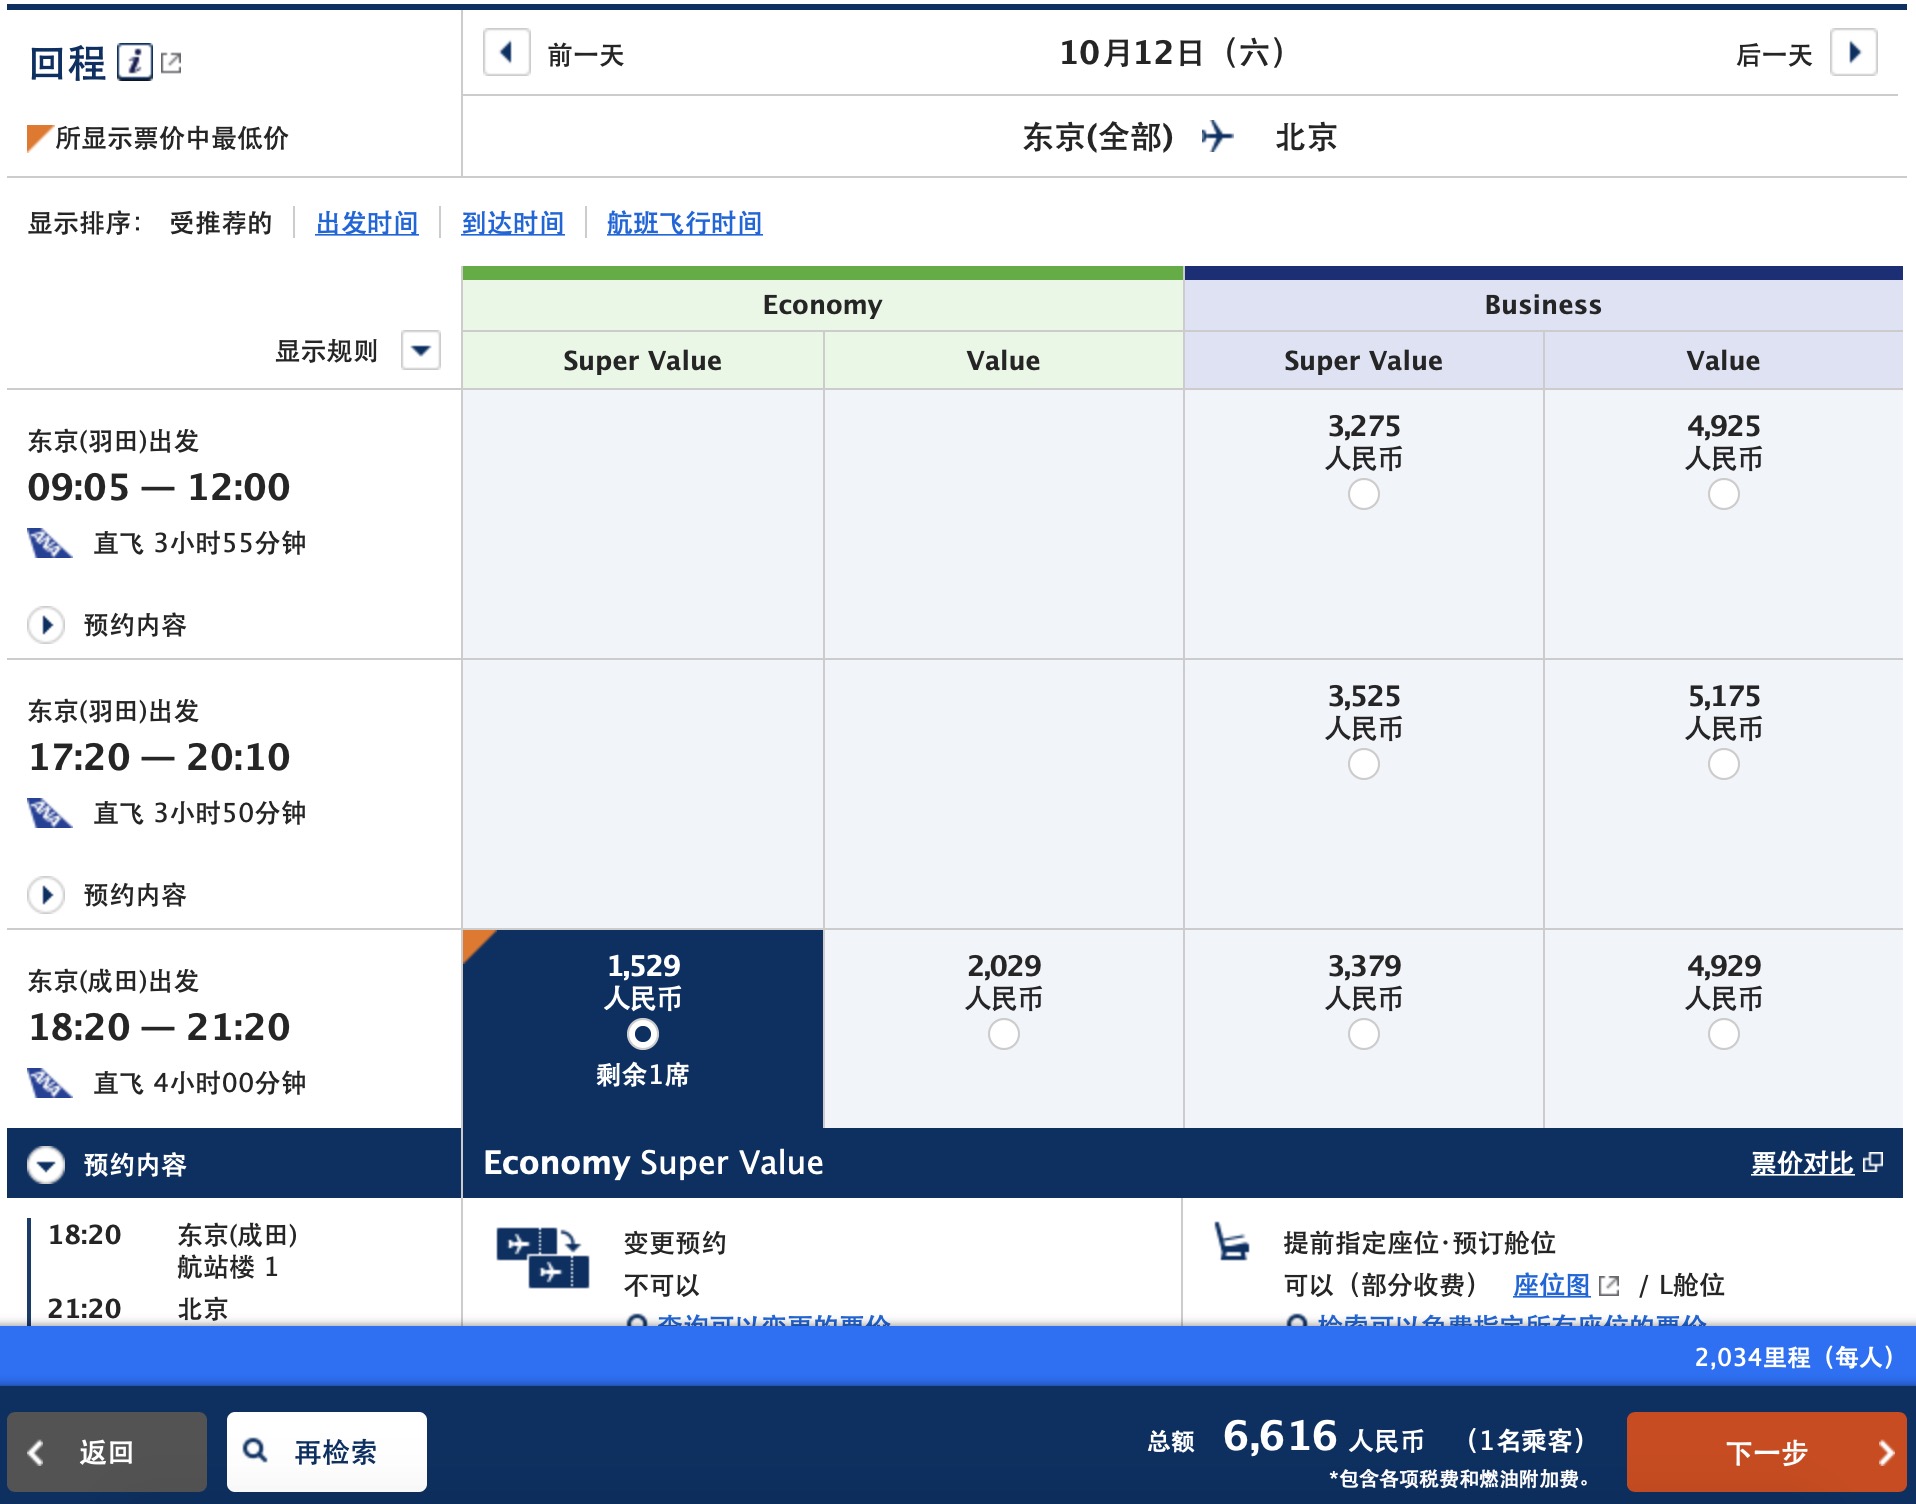Select Business Super Value 3,525 for 17:20 flight
This screenshot has height=1504, width=1916.
point(1363,764)
